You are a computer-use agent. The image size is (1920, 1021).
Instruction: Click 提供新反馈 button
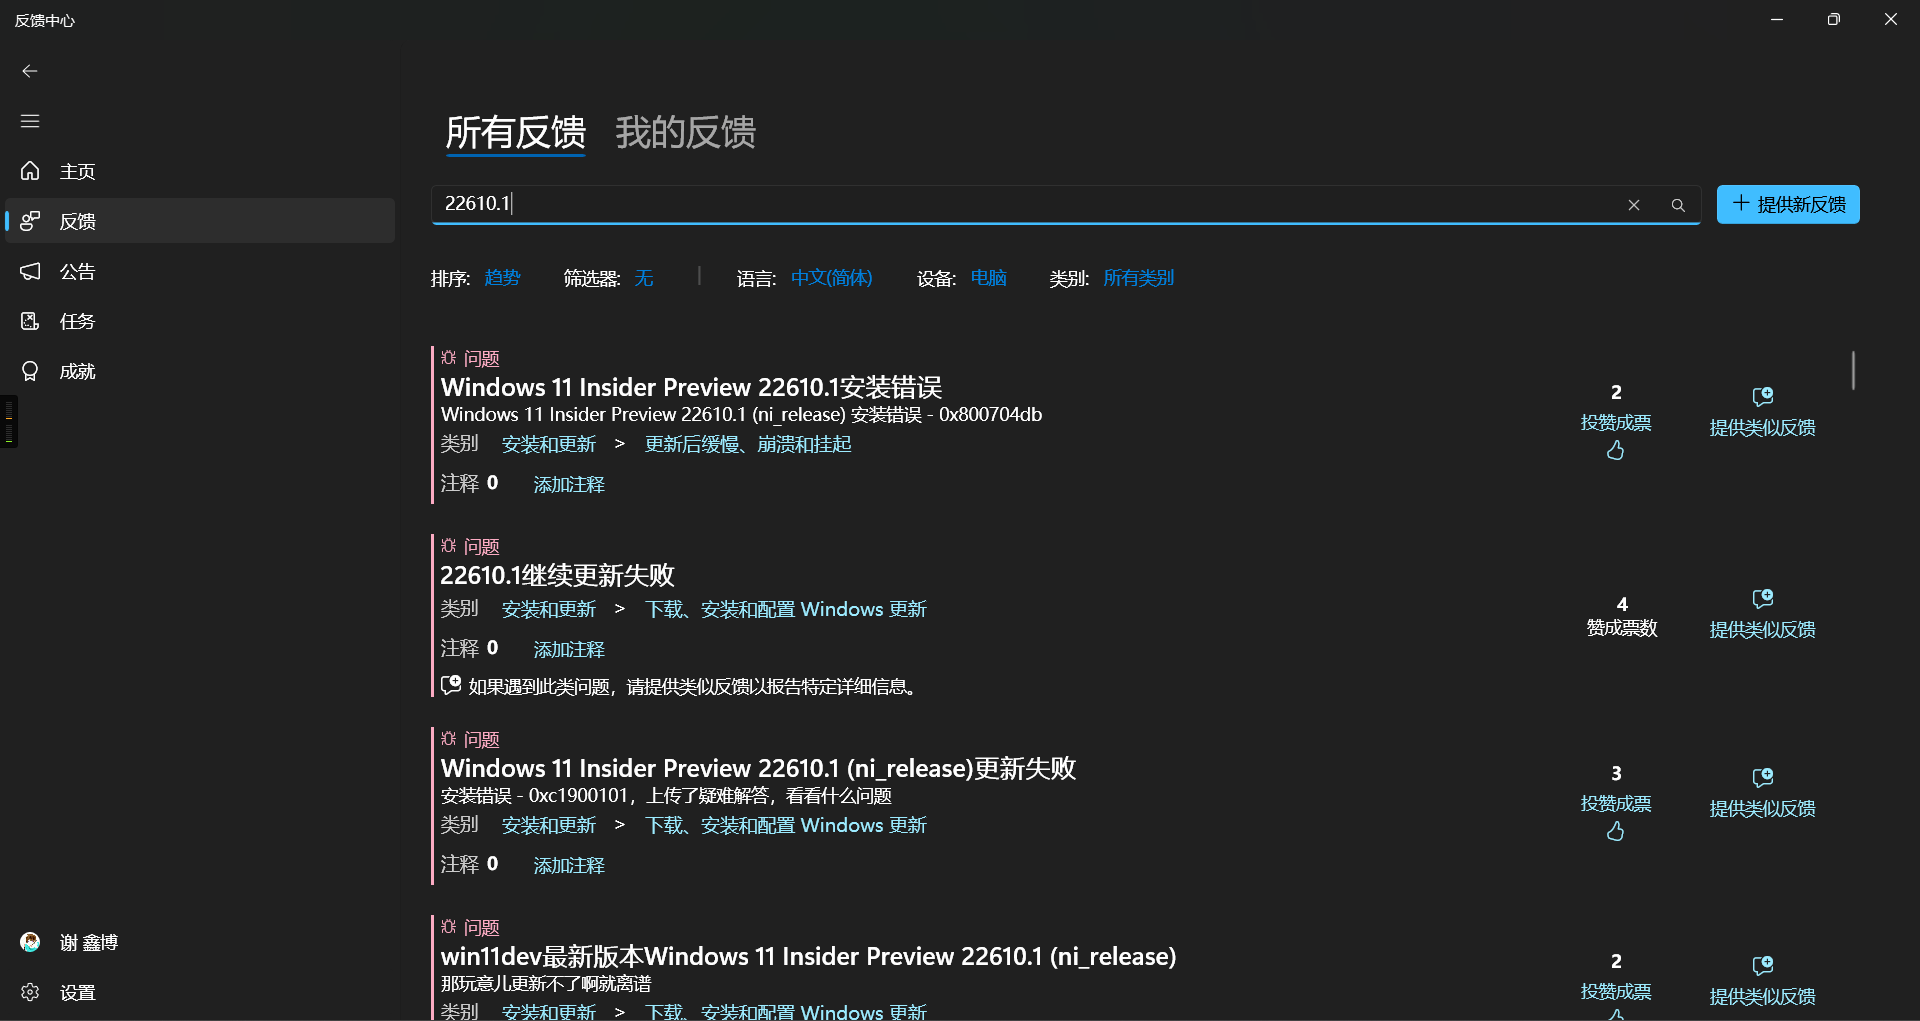(x=1788, y=204)
